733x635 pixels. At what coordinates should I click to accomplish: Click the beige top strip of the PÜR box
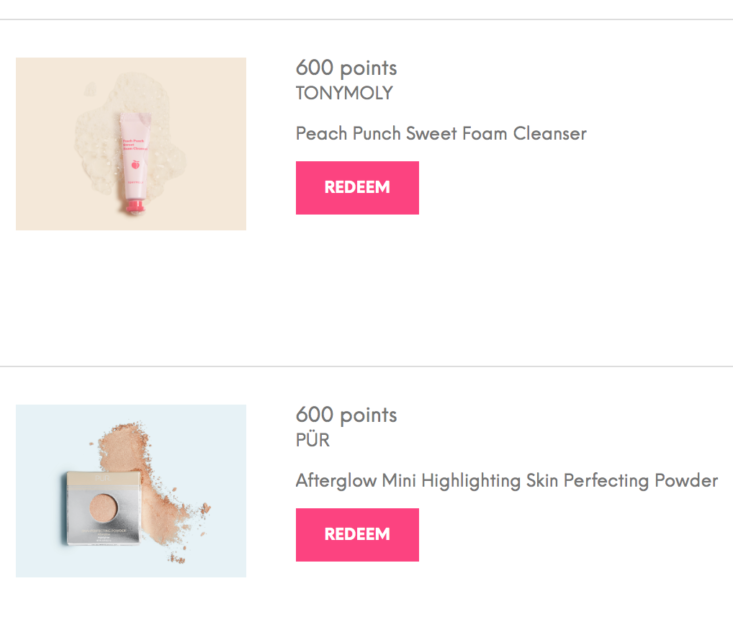pos(103,478)
